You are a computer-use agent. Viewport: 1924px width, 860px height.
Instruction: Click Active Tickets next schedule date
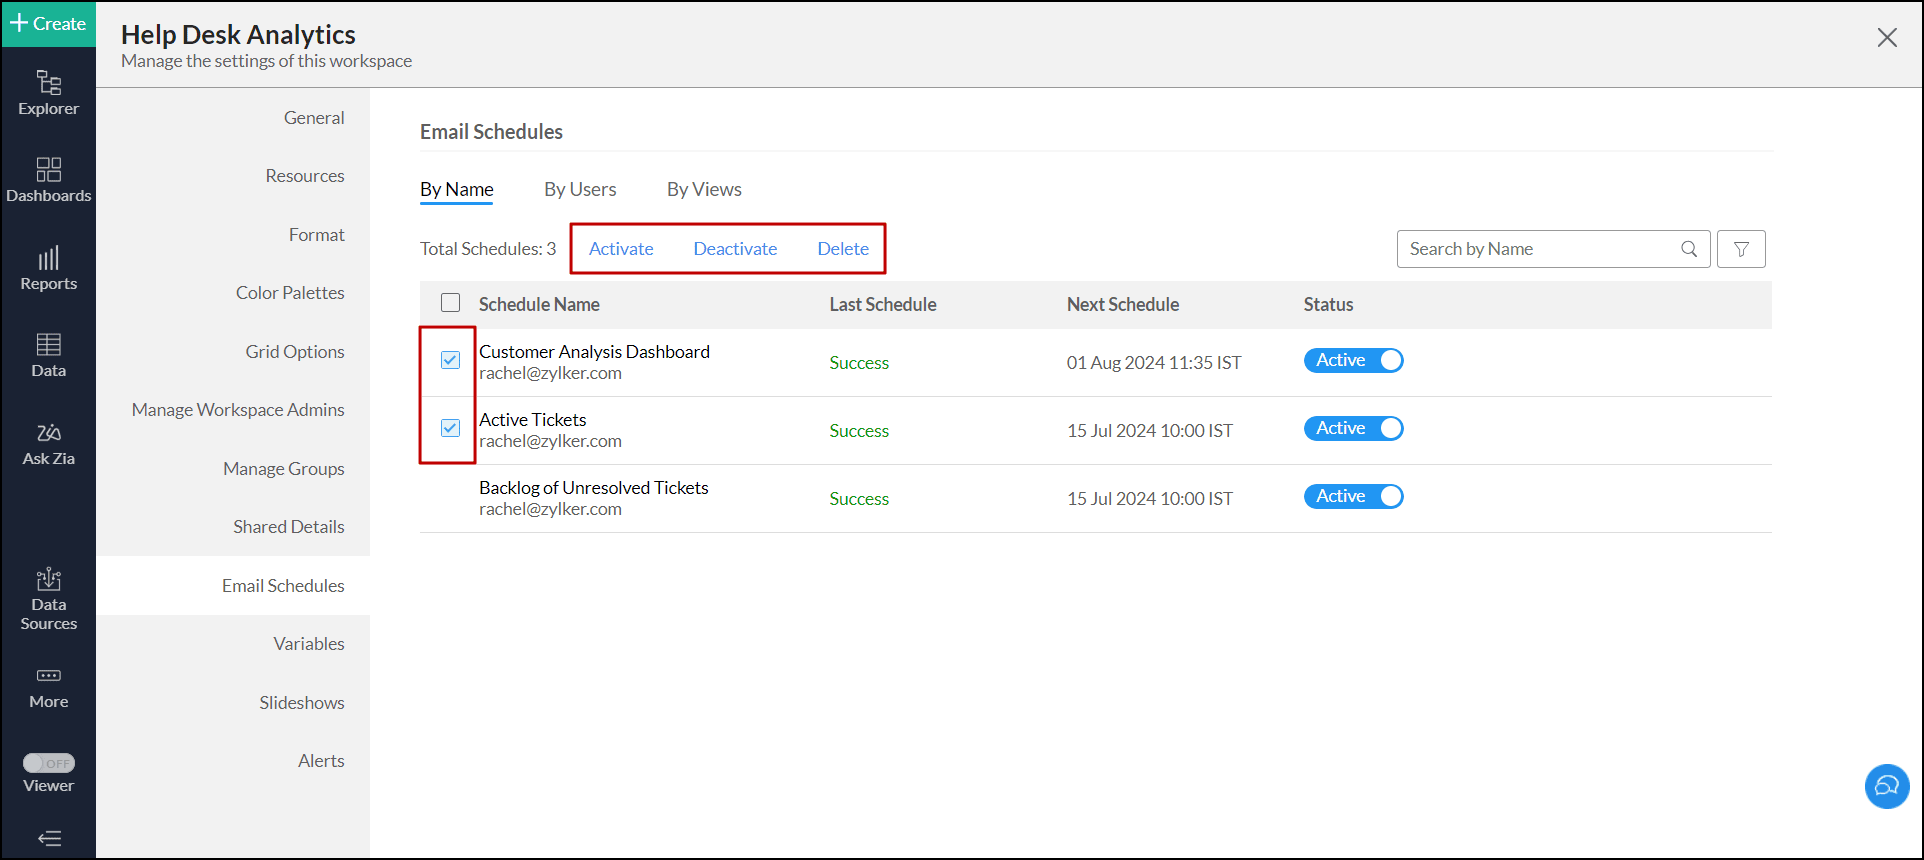(1150, 431)
